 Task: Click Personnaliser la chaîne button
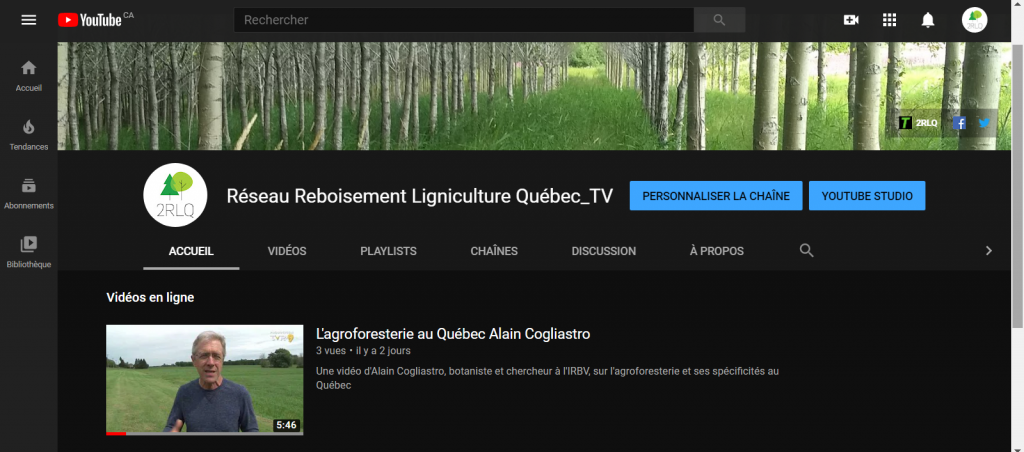[x=716, y=196]
